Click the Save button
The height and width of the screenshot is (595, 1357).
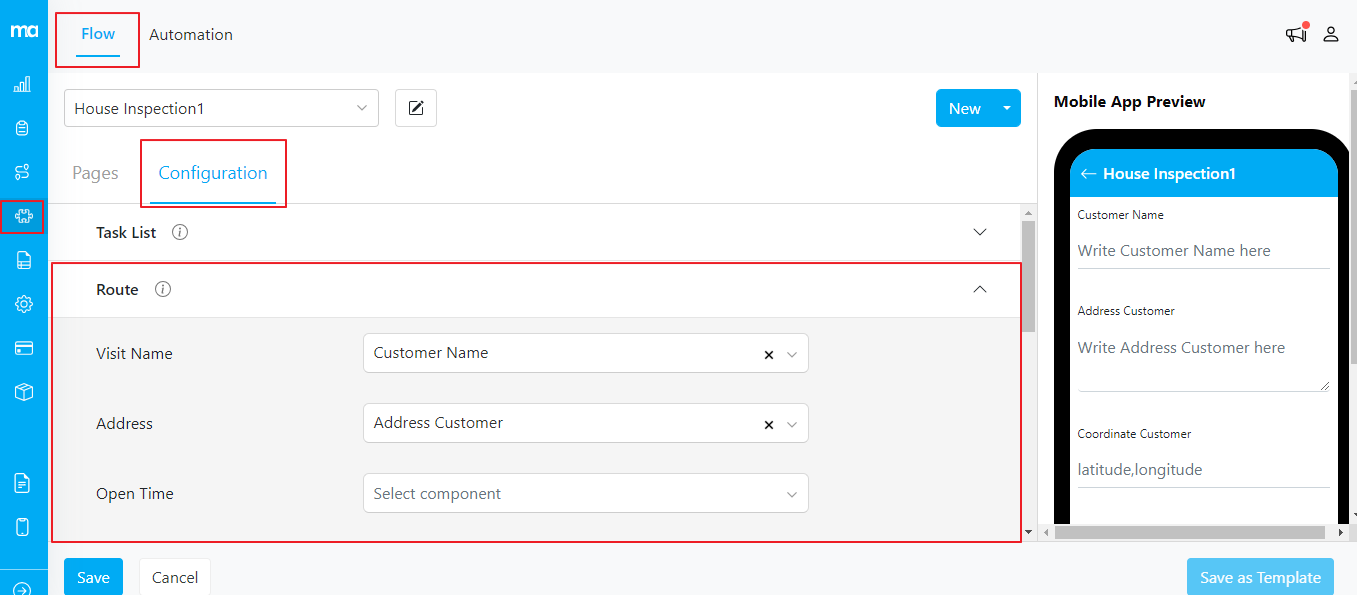pos(93,577)
